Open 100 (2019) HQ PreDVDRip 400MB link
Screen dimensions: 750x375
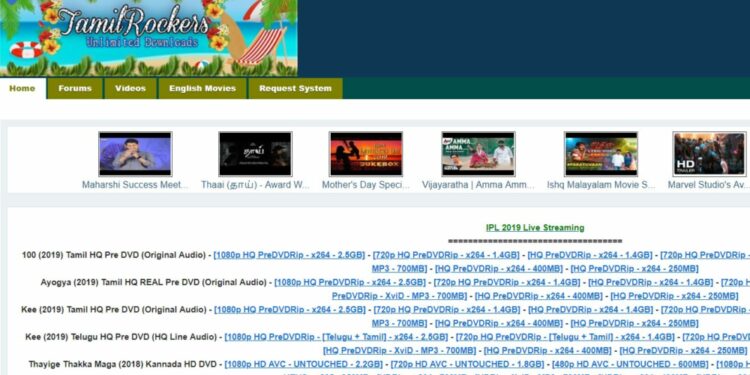498,269
